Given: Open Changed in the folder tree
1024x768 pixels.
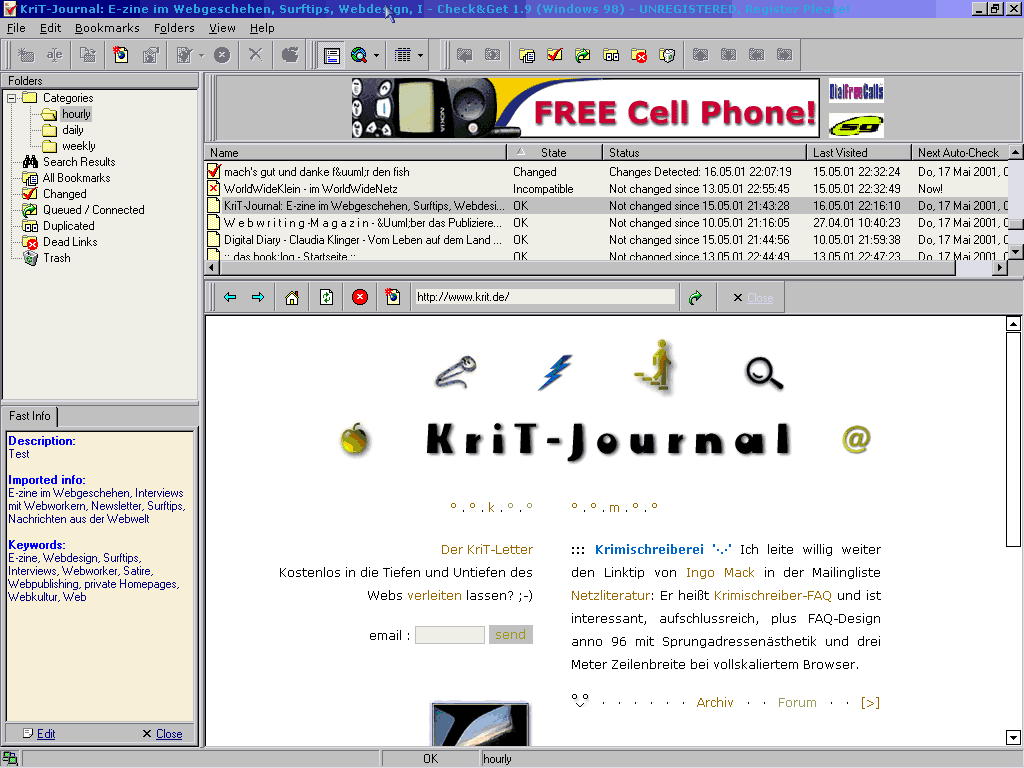Looking at the screenshot, I should (65, 194).
